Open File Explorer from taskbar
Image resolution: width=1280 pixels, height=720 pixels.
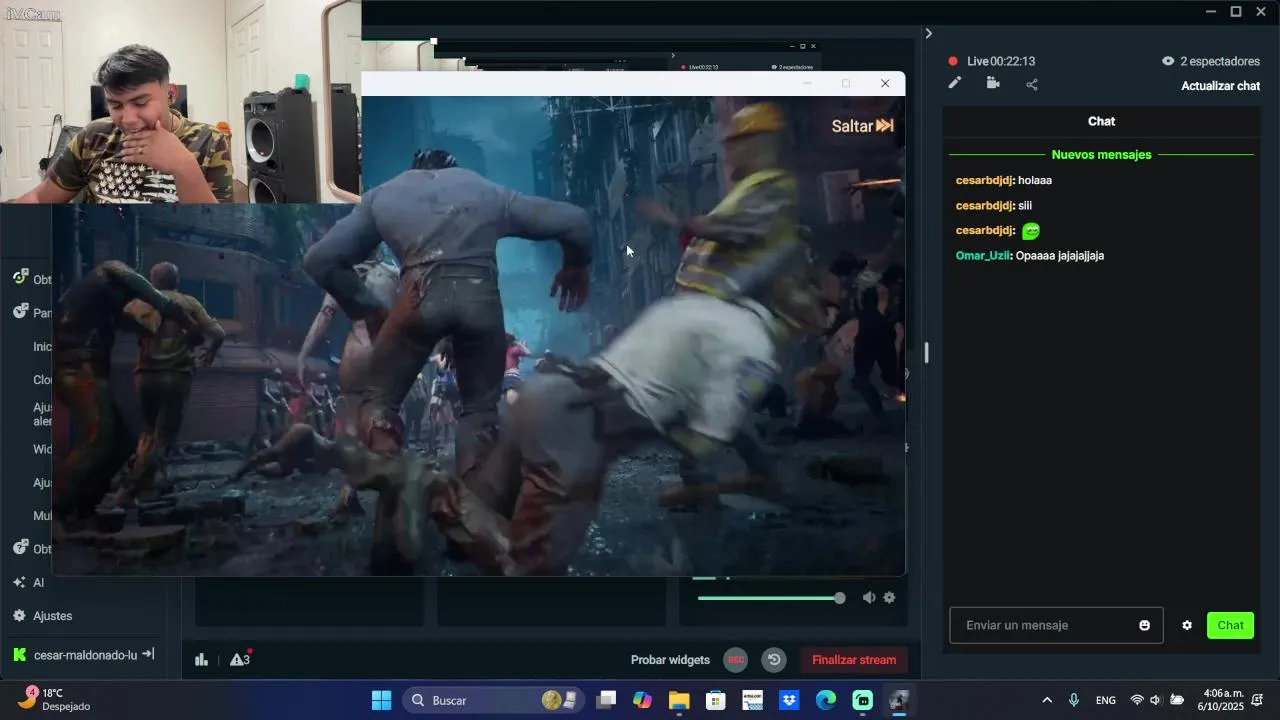click(679, 700)
